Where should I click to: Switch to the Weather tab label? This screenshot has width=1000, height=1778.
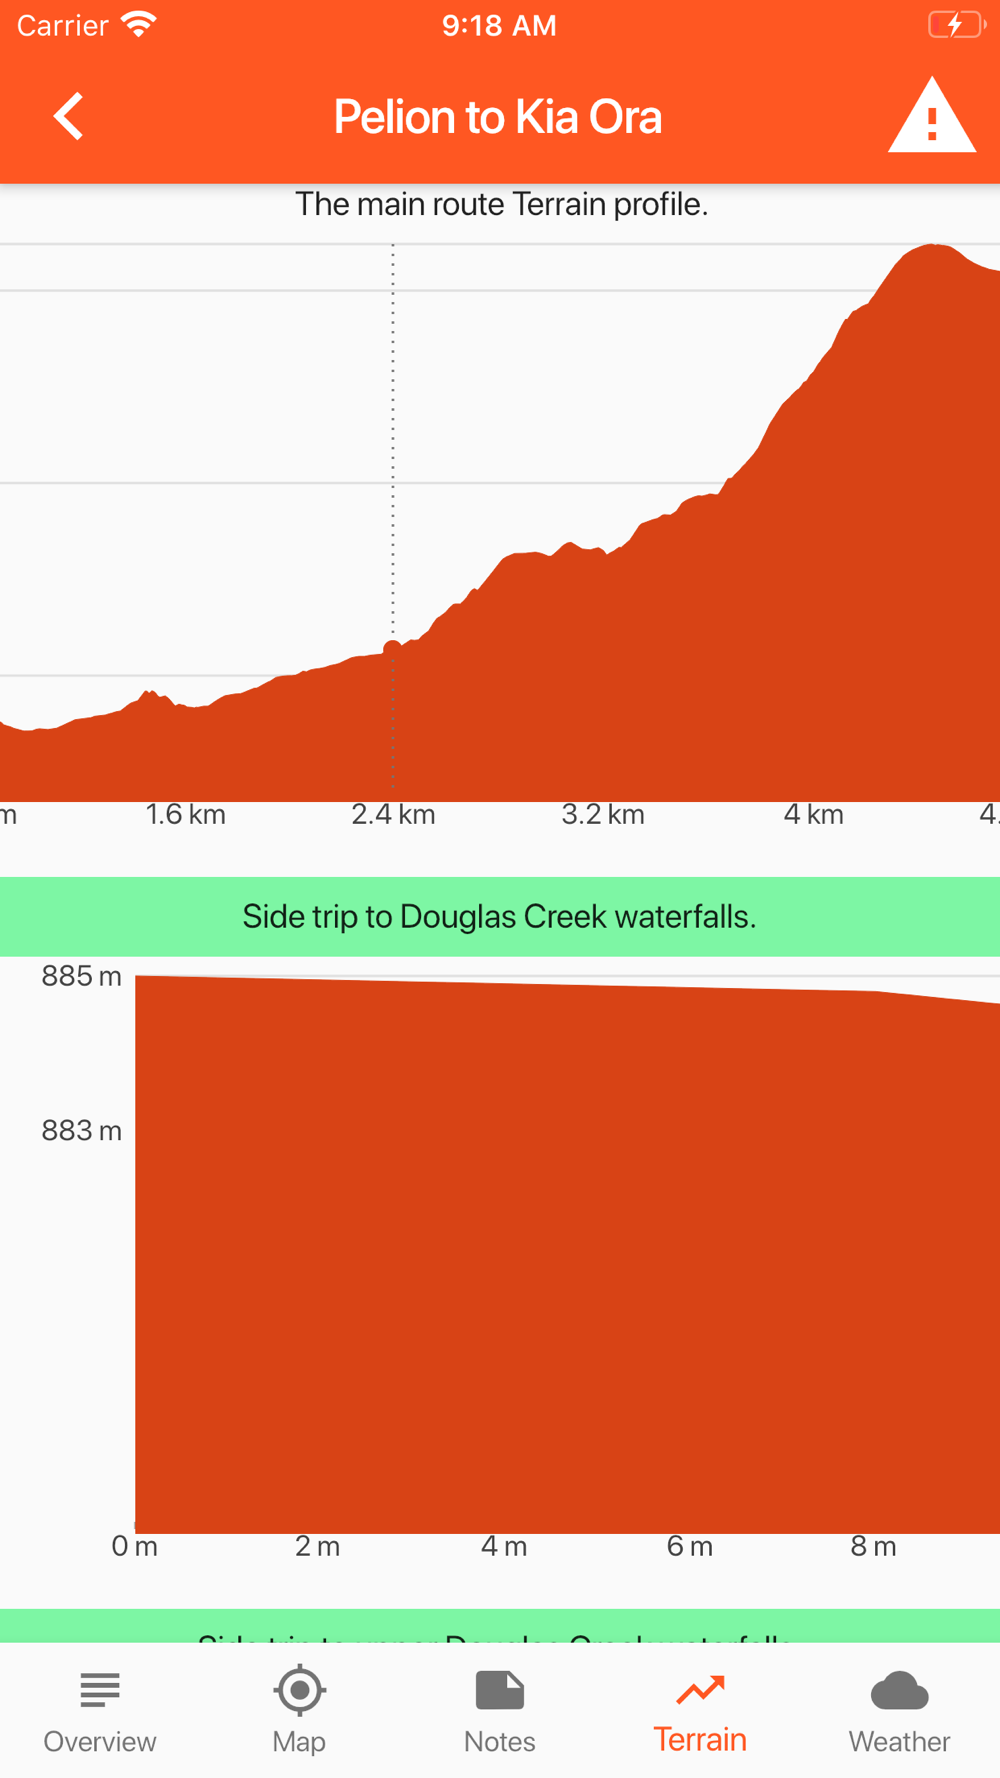pos(900,1741)
